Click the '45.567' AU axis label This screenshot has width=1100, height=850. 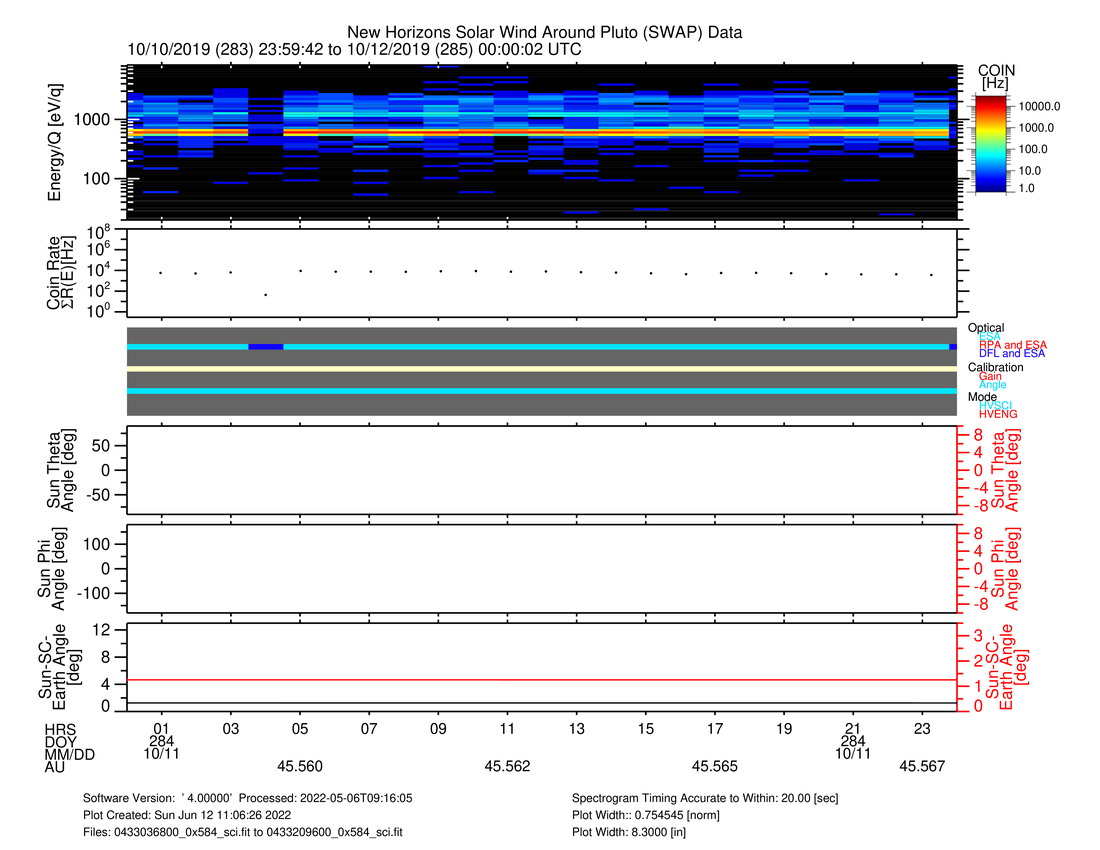pos(922,767)
